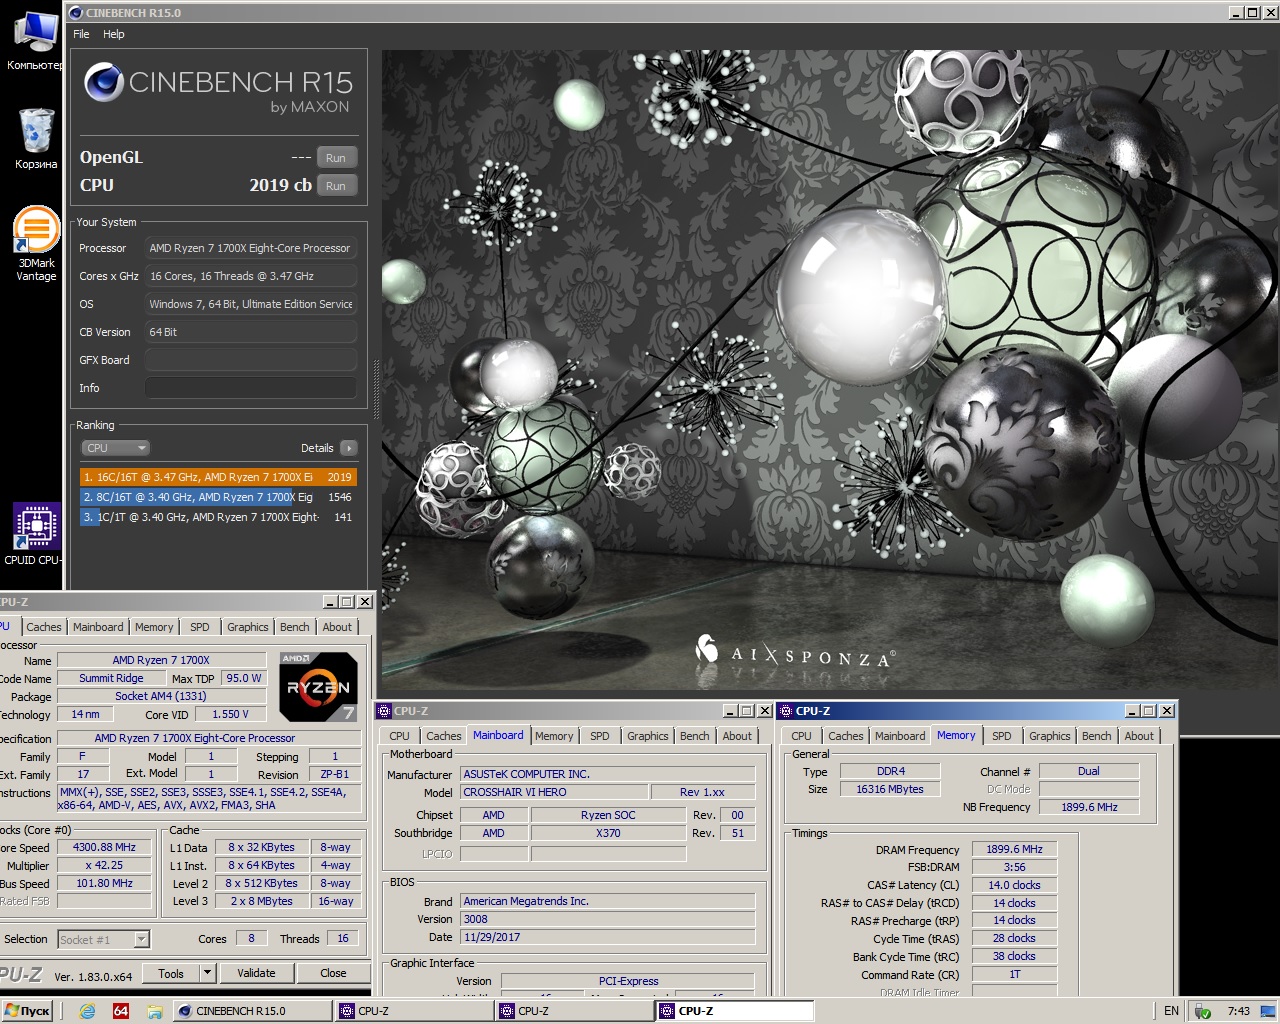Switch to the SPD tab in Memory window

tap(1001, 736)
